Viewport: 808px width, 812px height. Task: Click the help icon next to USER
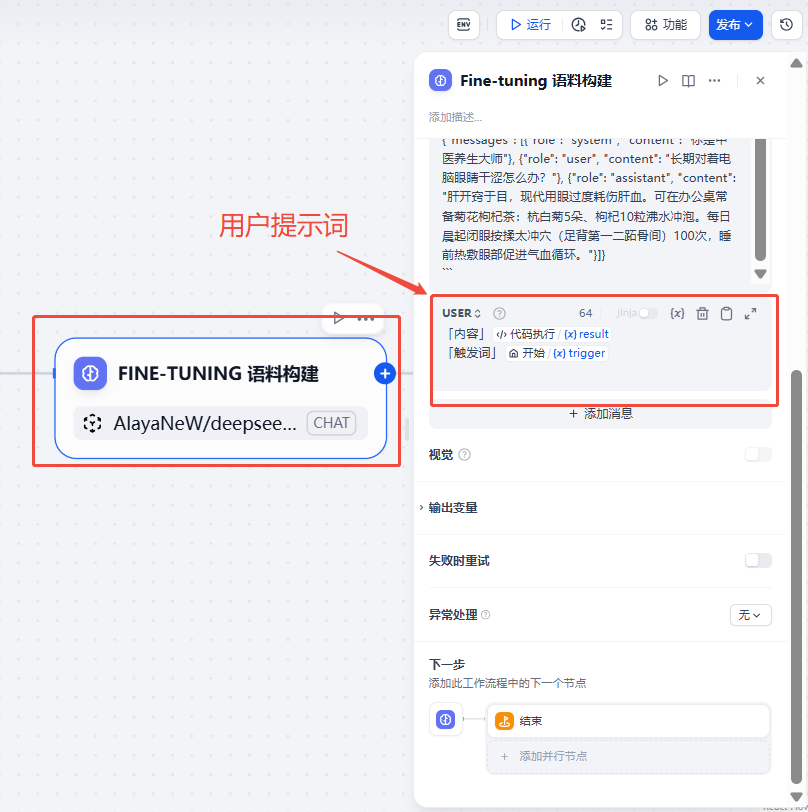(499, 313)
